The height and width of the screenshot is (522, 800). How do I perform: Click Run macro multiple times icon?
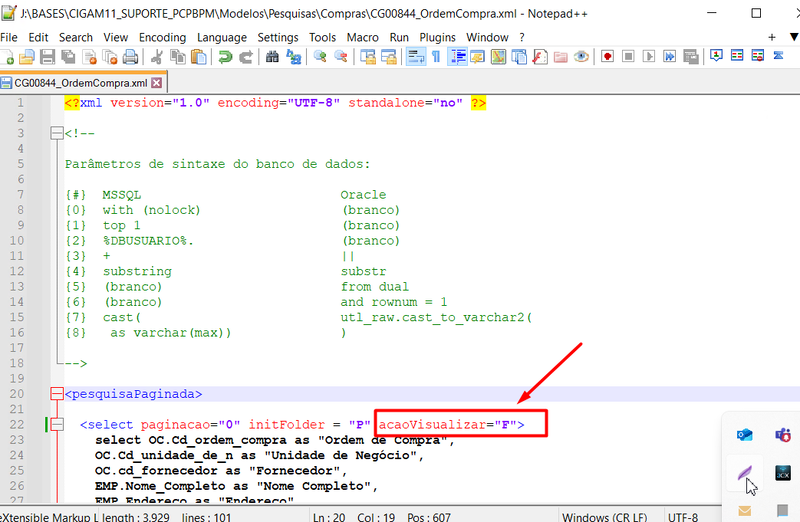pos(669,57)
